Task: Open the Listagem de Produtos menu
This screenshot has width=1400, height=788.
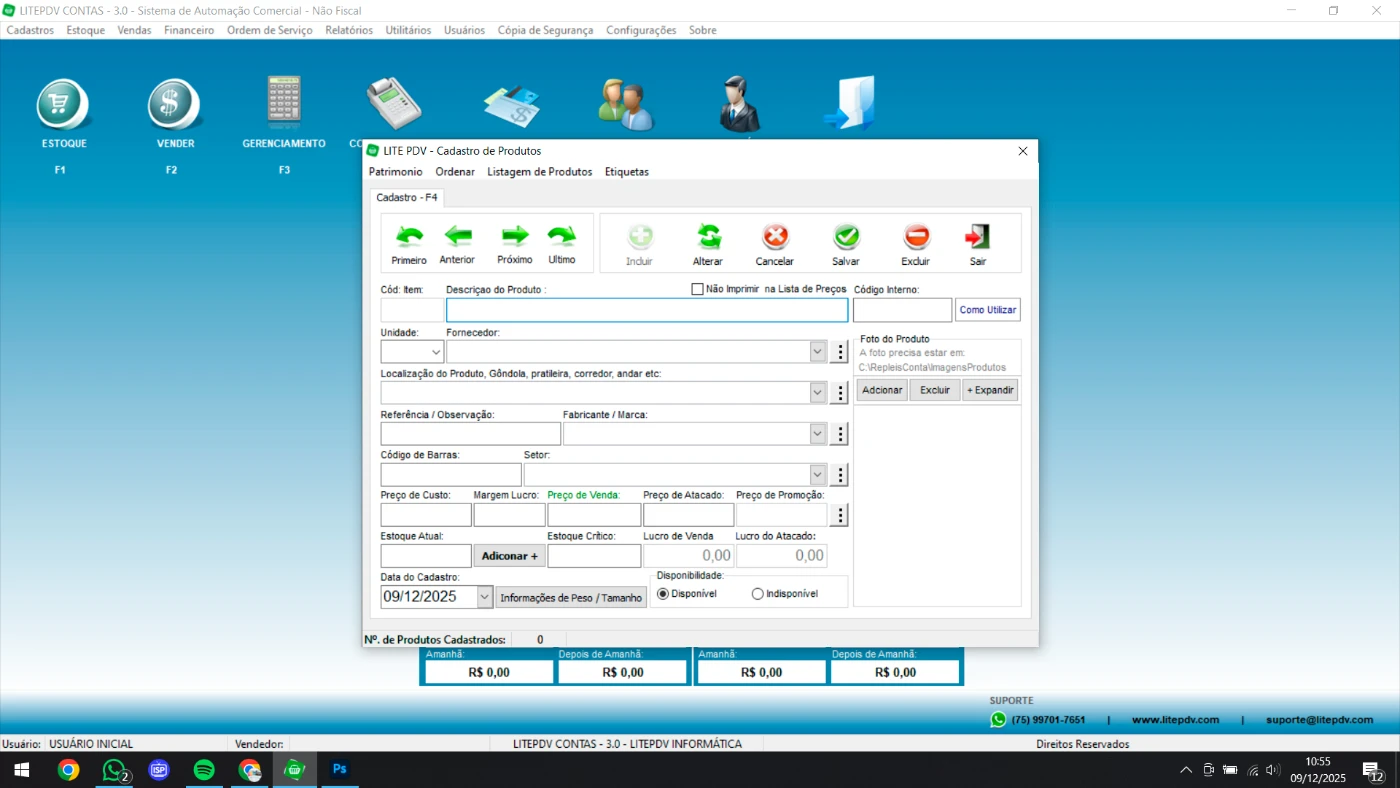Action: pyautogui.click(x=539, y=172)
